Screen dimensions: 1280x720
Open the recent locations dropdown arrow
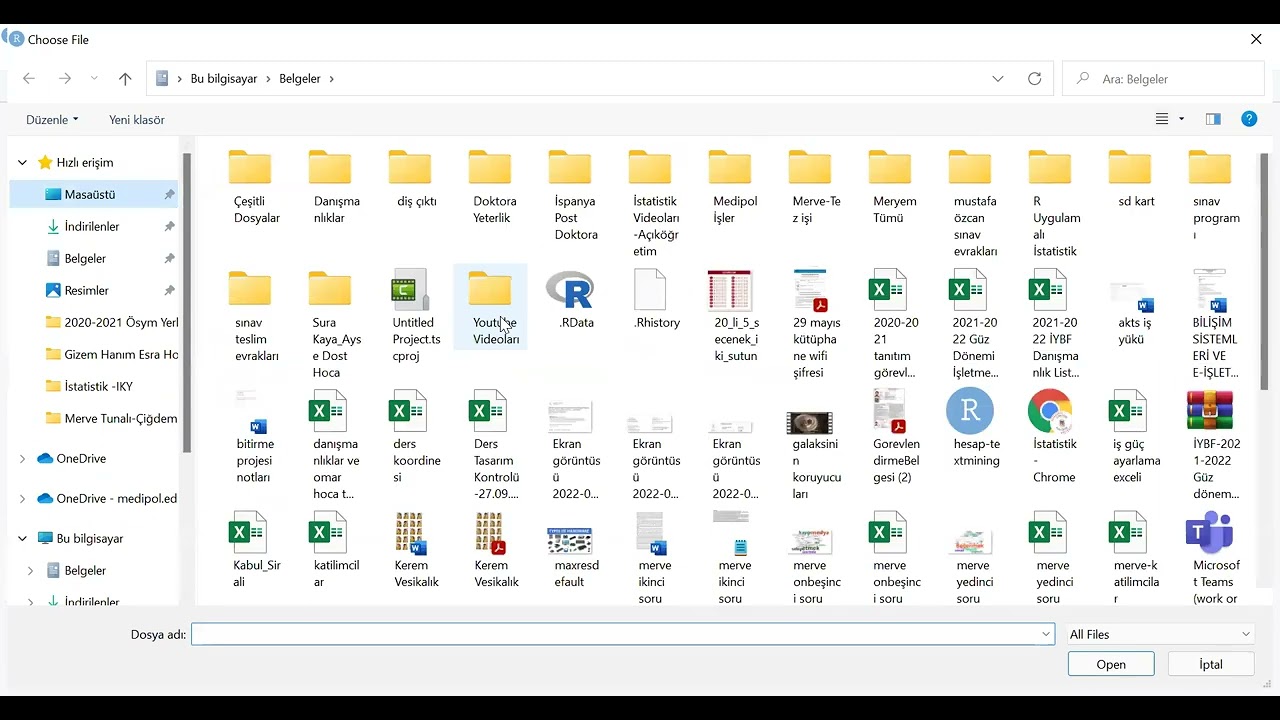pos(94,79)
